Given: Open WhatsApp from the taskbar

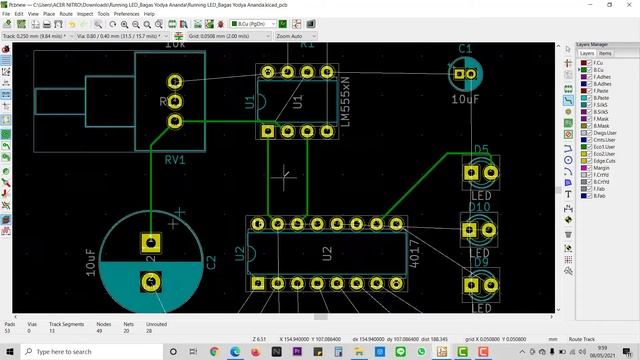Looking at the screenshot, I should click(x=421, y=351).
